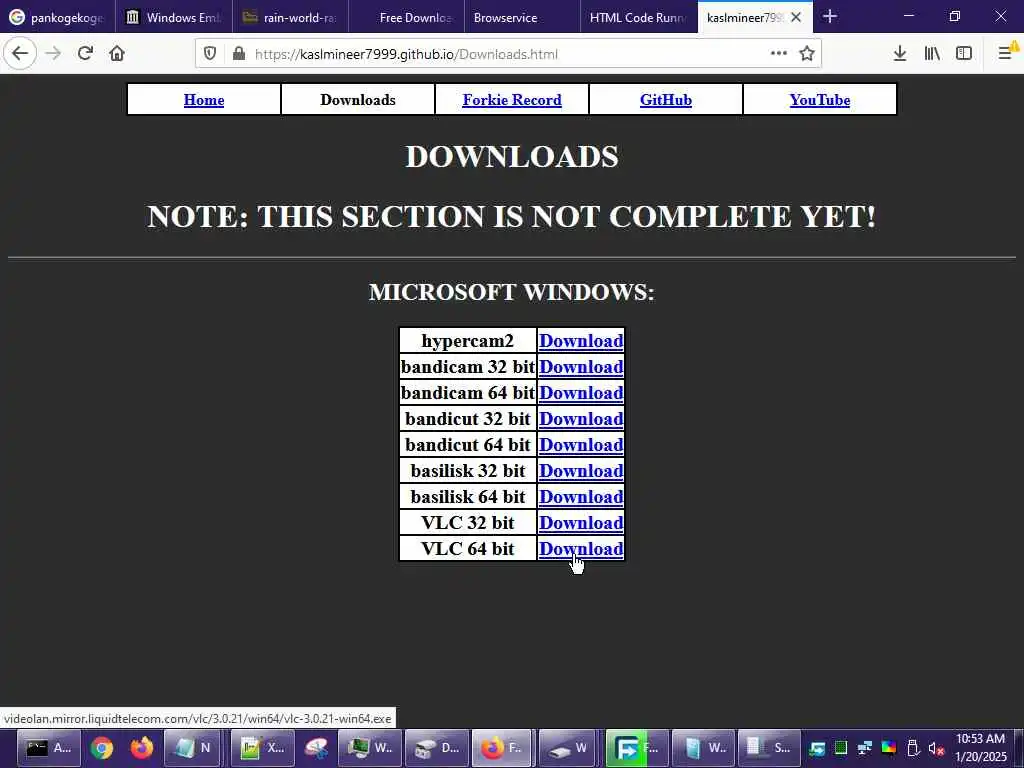Show site security padlock info
Image resolution: width=1024 pixels, height=768 pixels.
tap(239, 54)
